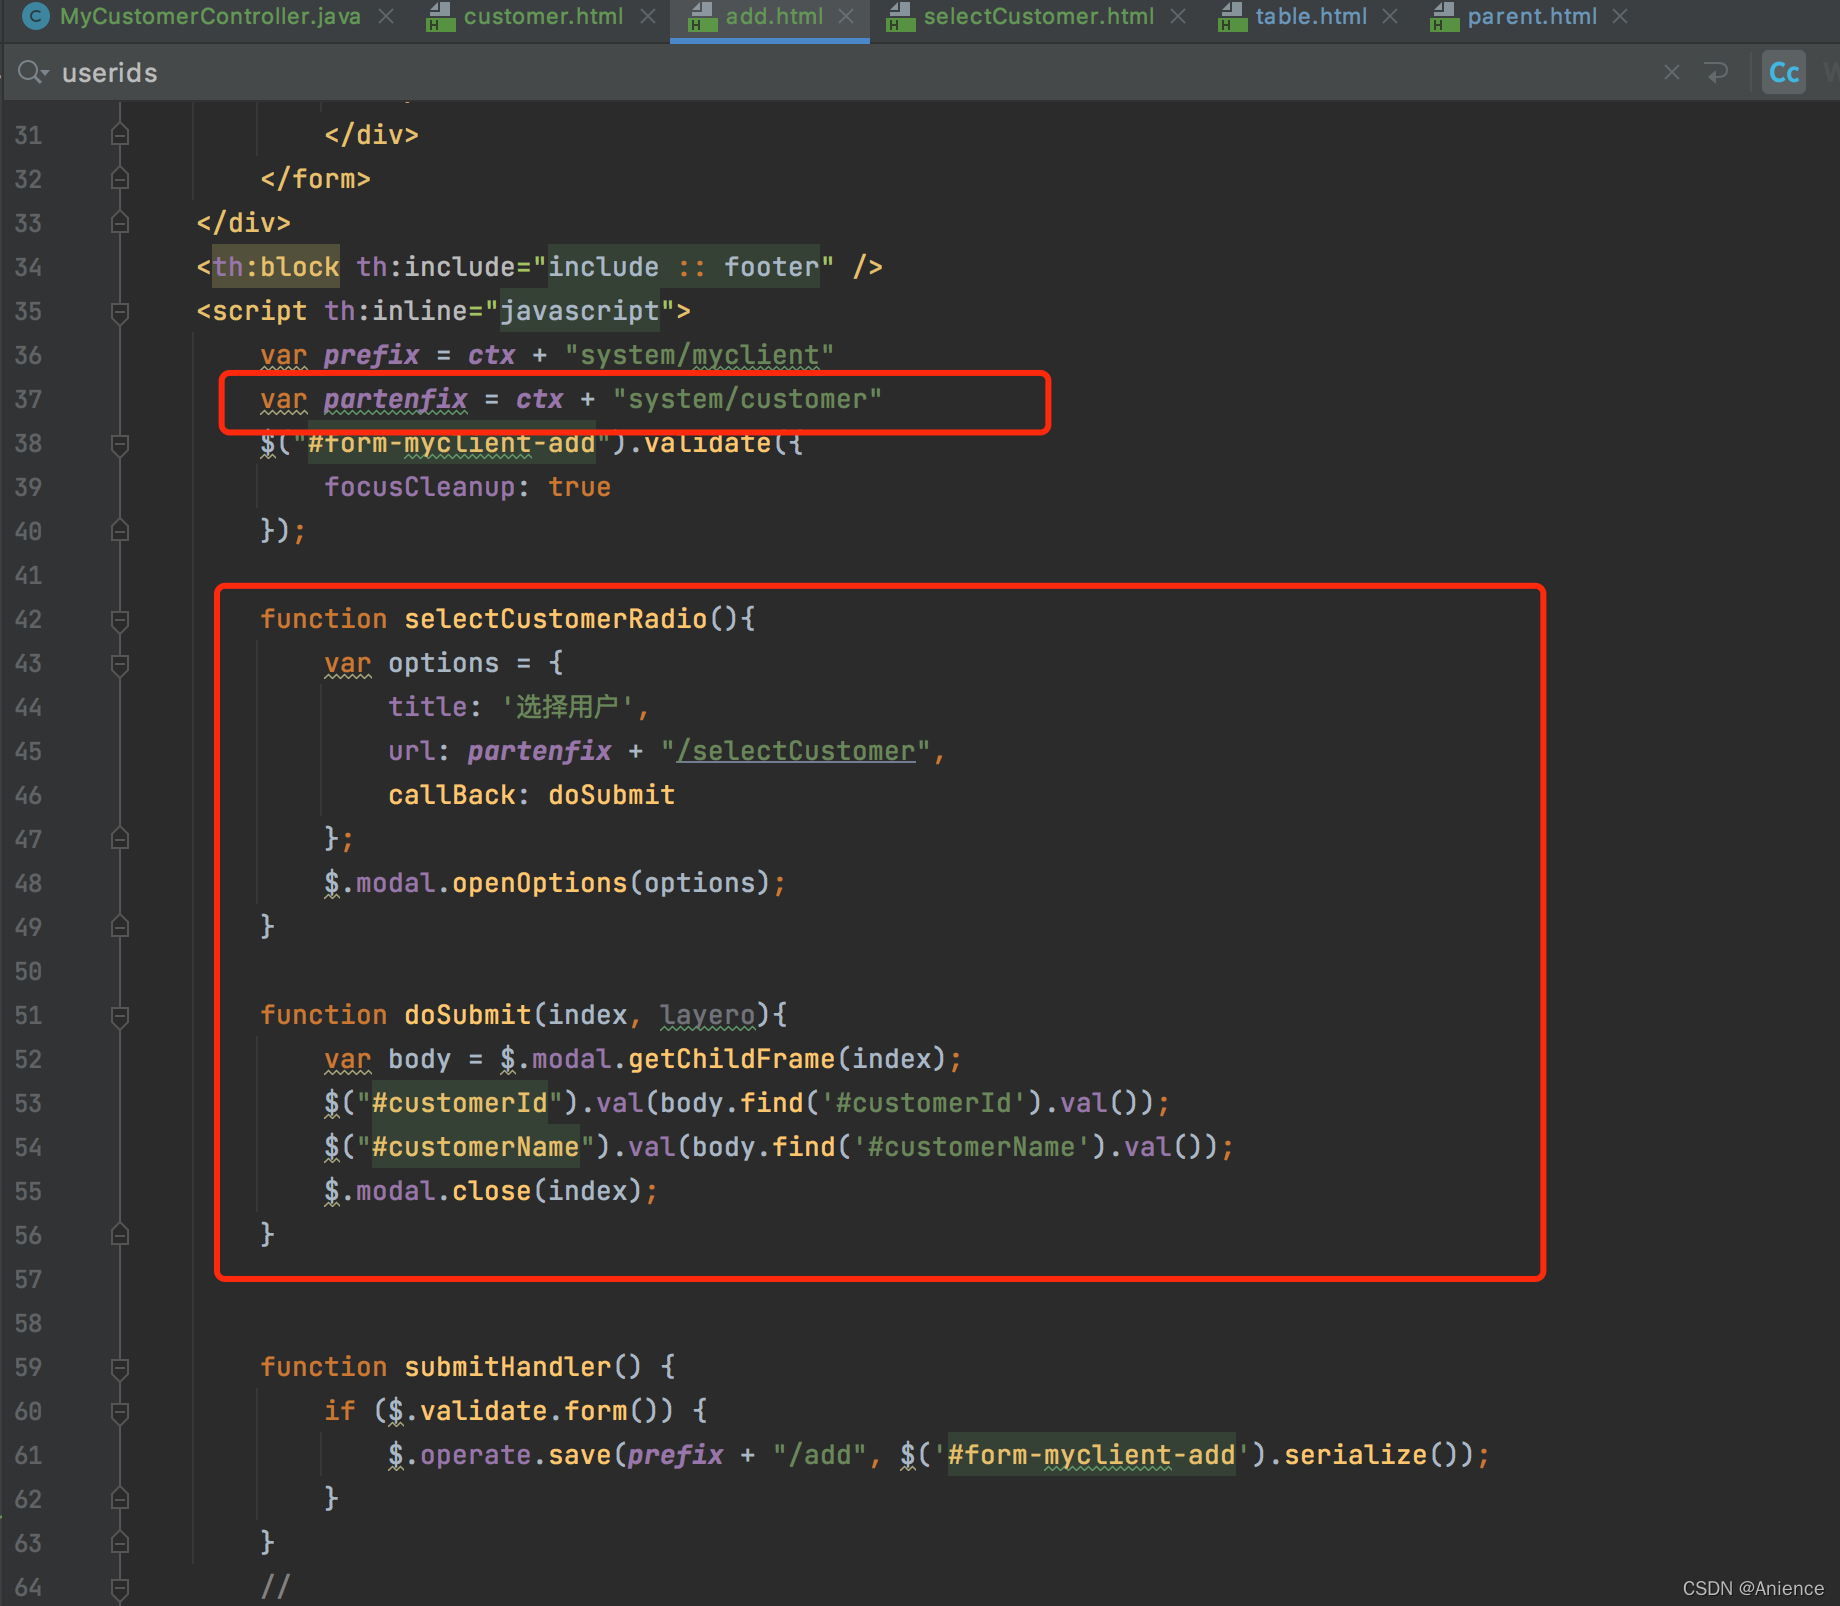Collapse the div fold marker on line 31
This screenshot has width=1840, height=1606.
120,135
